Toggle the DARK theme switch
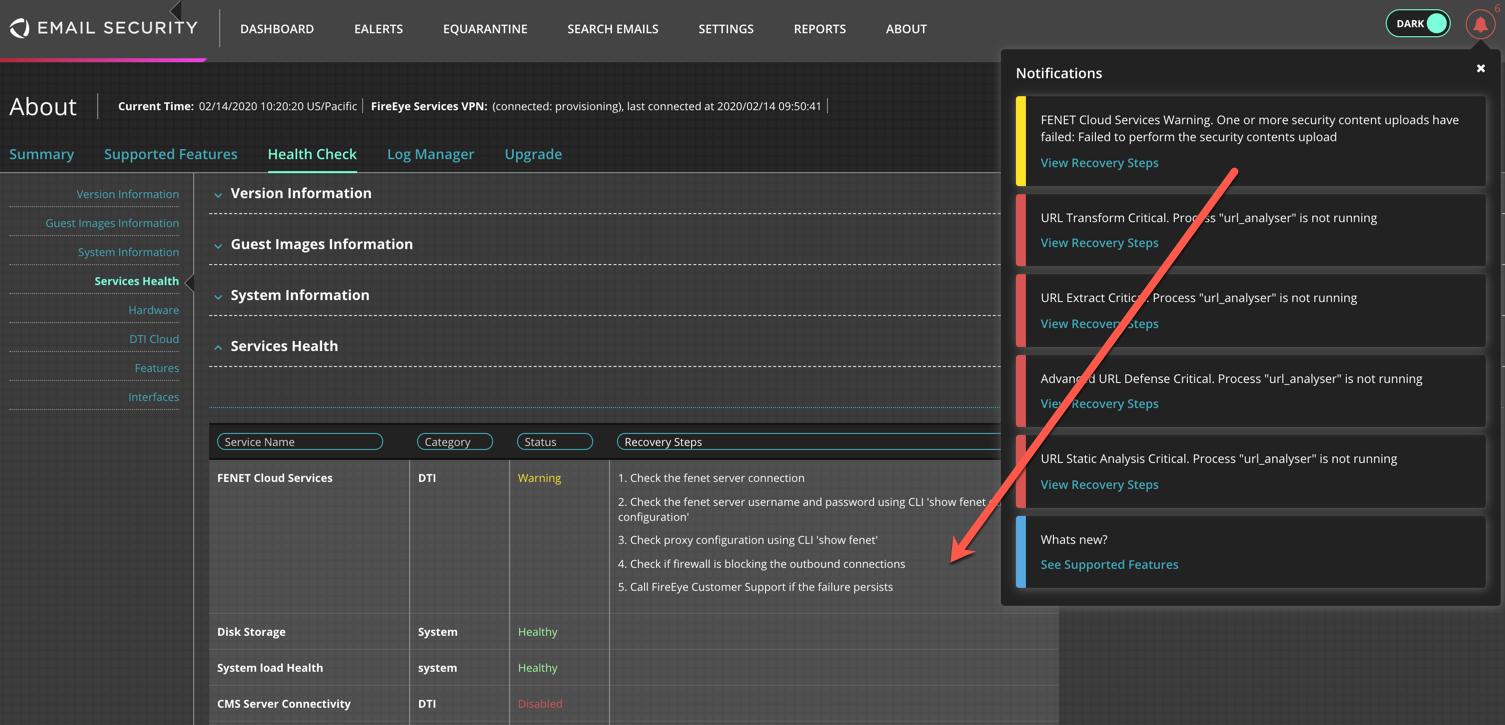 (x=1418, y=24)
